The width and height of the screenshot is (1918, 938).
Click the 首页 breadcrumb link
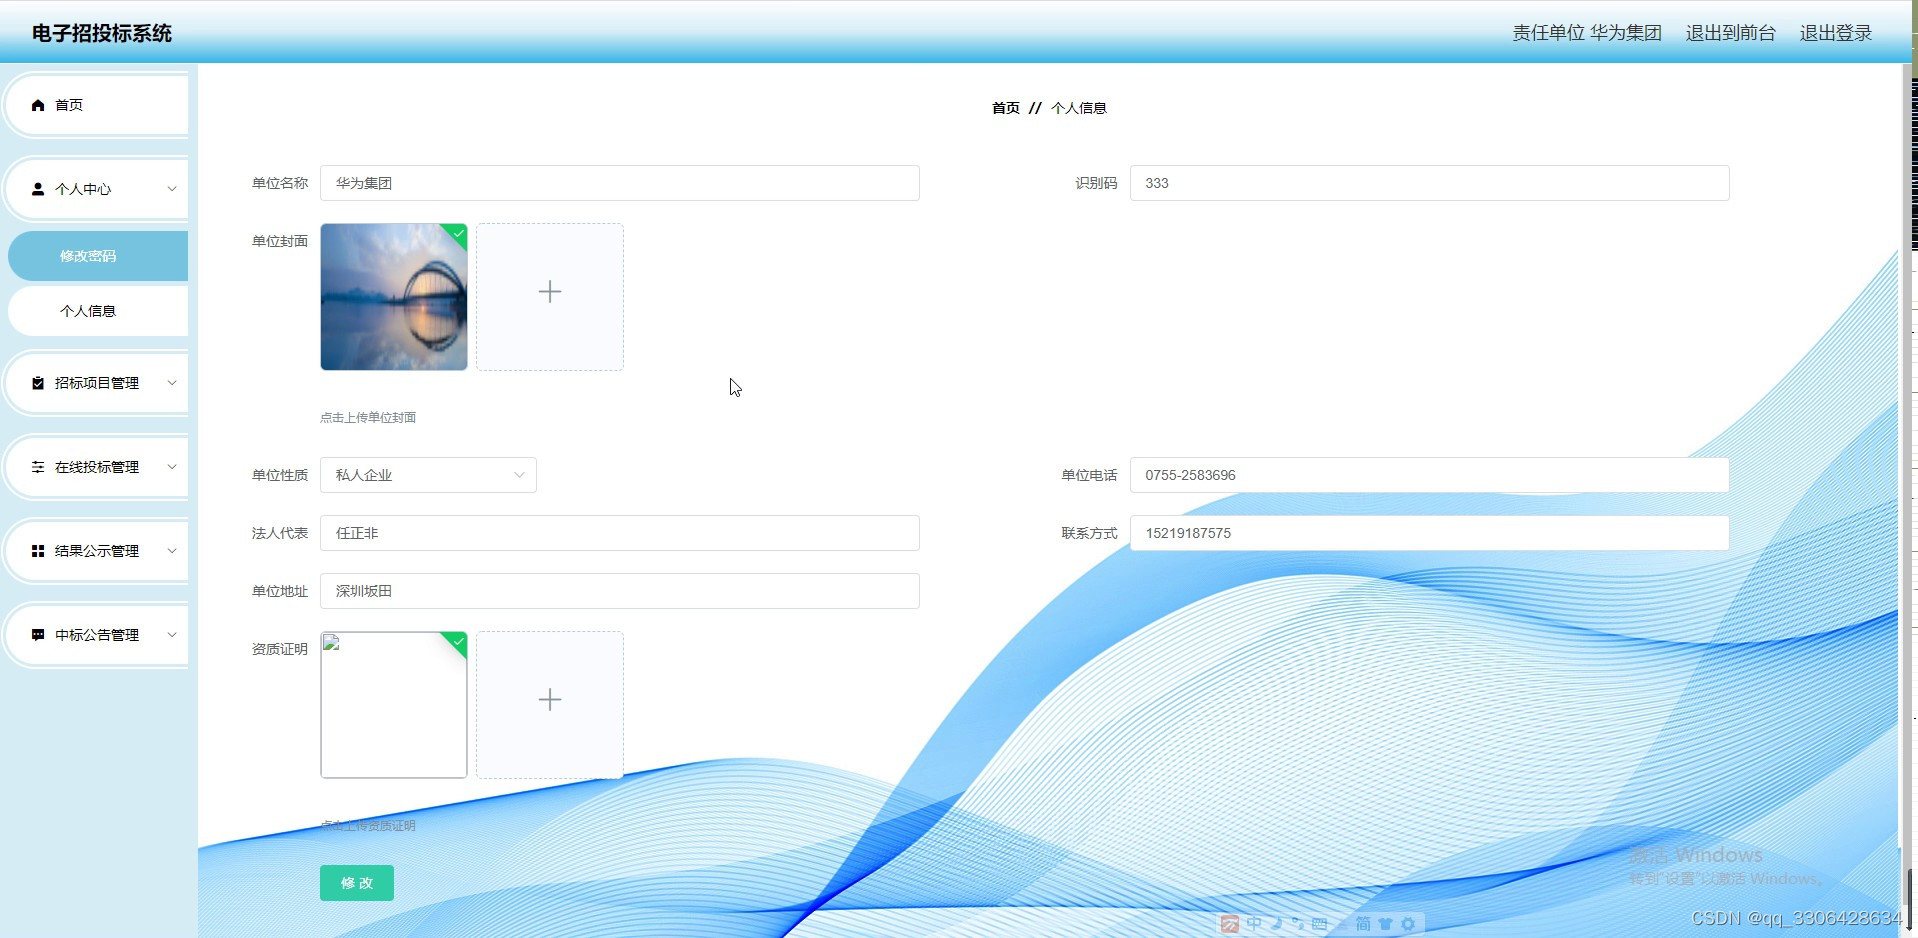[x=1006, y=108]
